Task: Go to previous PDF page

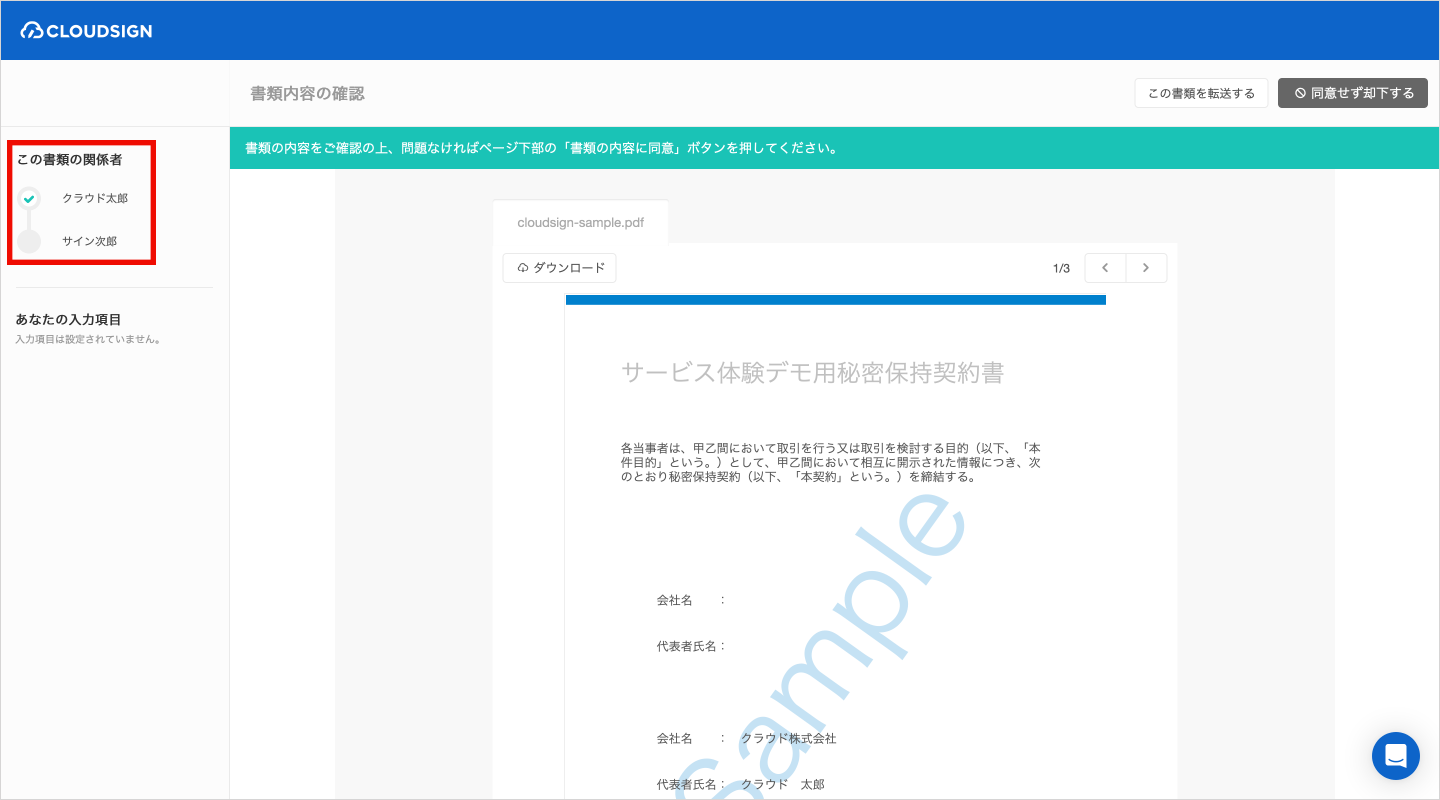Action: point(1105,268)
